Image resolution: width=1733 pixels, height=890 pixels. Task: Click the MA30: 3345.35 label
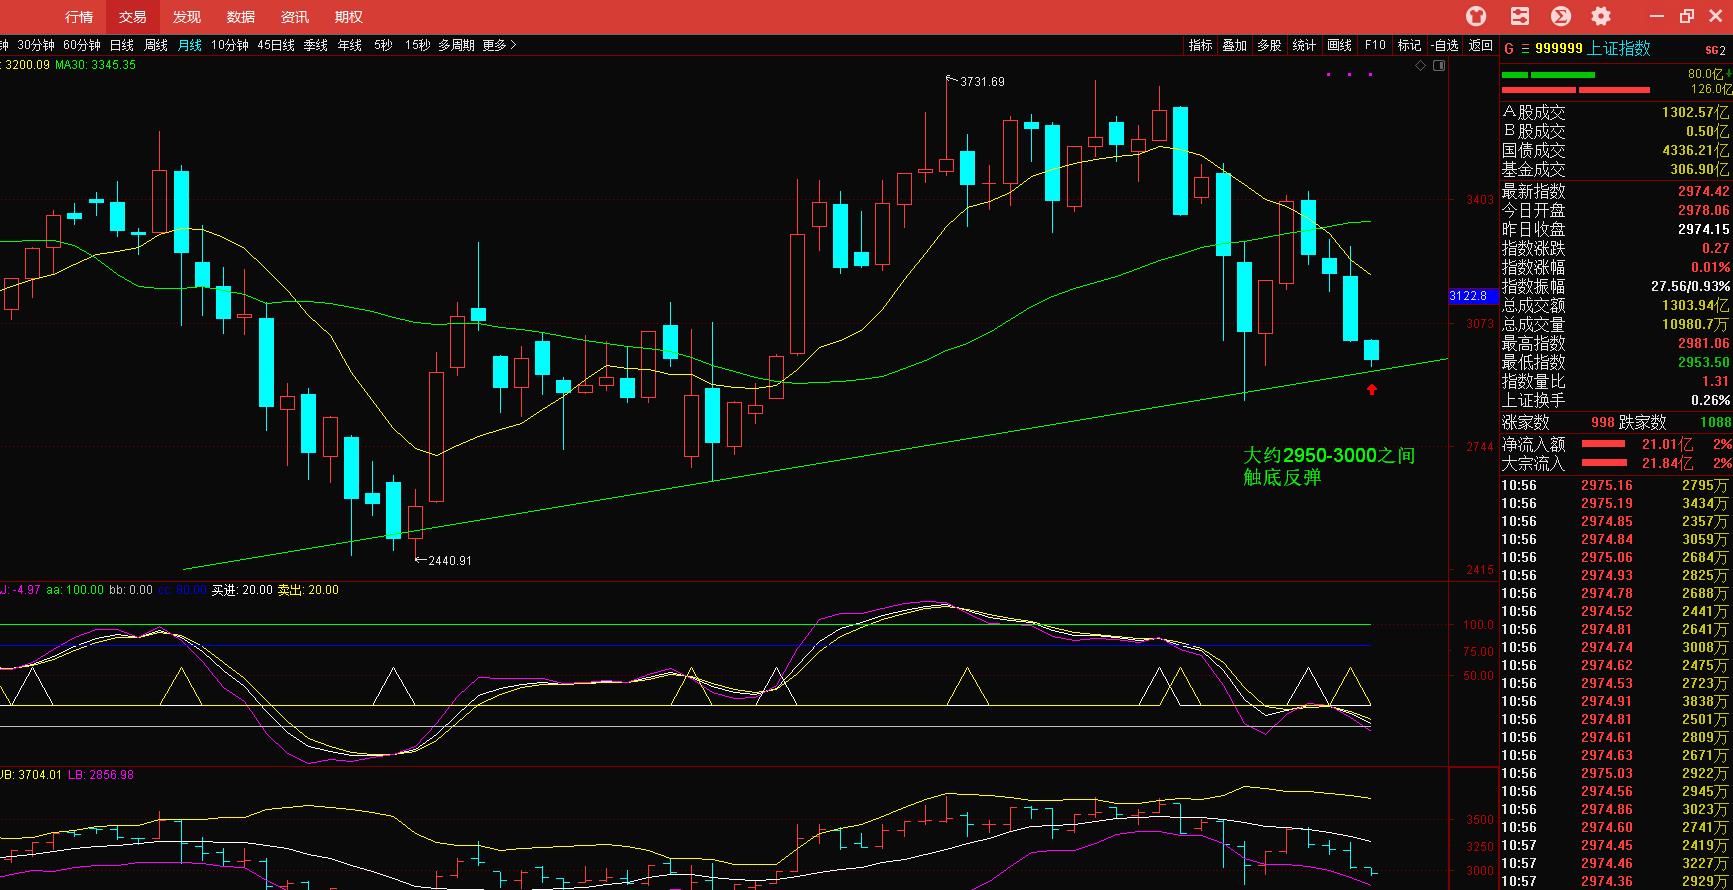tap(95, 65)
